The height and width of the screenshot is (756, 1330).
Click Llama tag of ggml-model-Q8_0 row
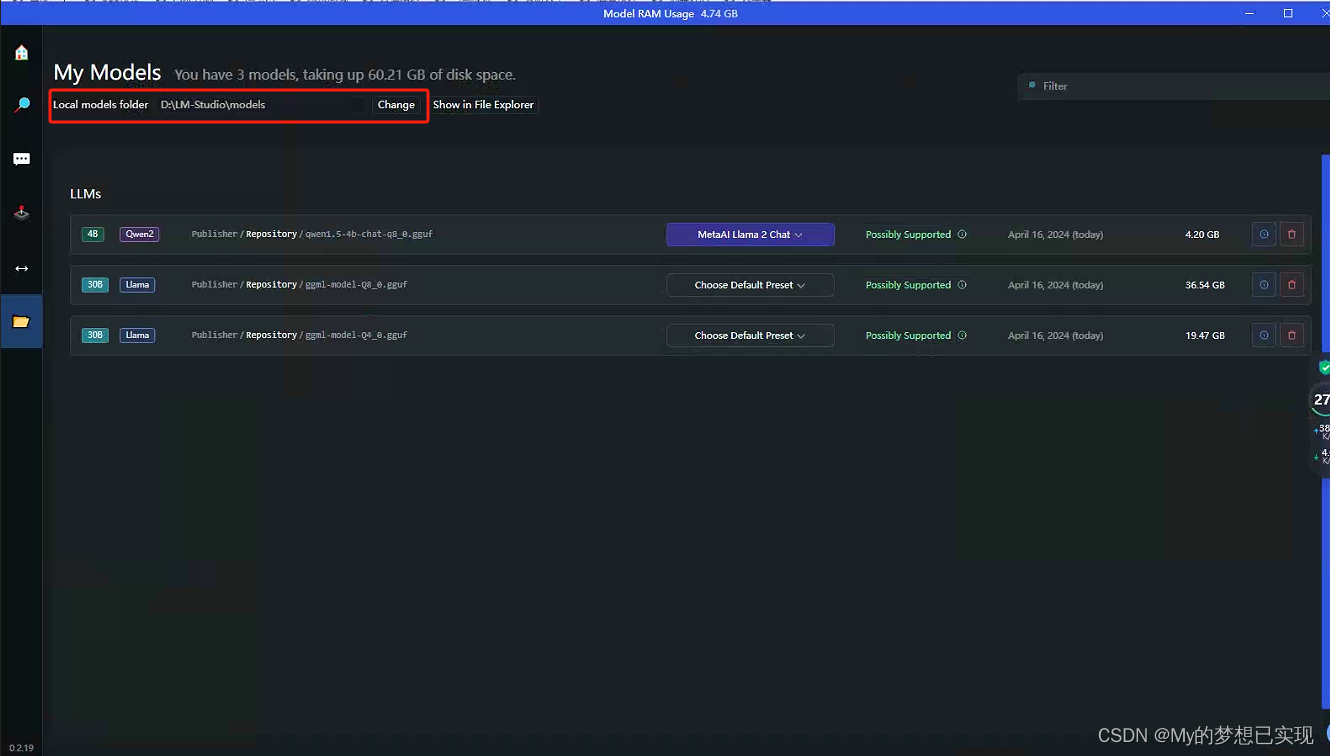pyautogui.click(x=137, y=285)
